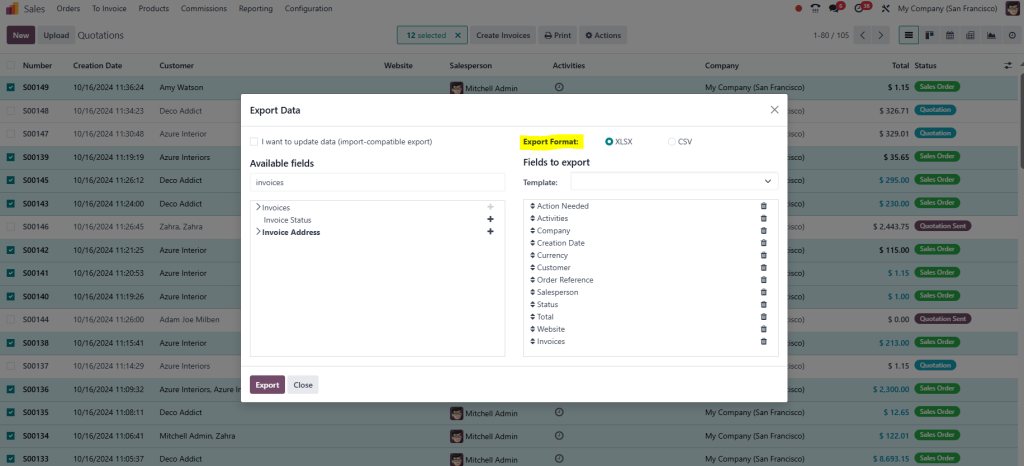
Task: Open the To Invoice menu
Action: click(109, 8)
